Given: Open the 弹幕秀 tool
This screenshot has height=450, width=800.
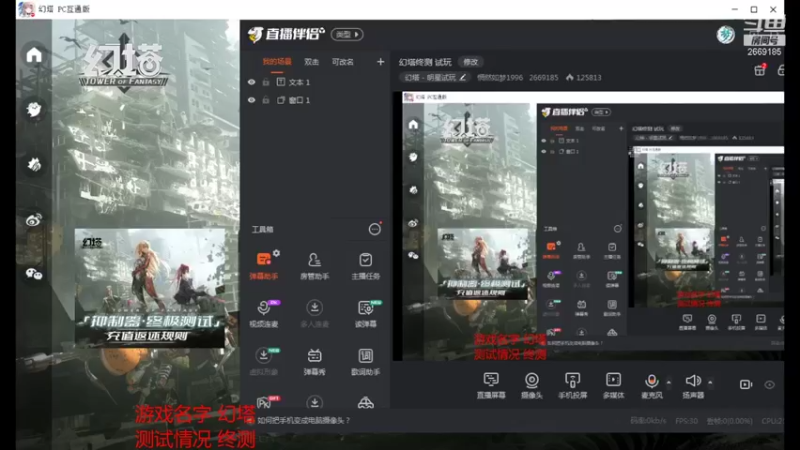Looking at the screenshot, I should (x=314, y=361).
